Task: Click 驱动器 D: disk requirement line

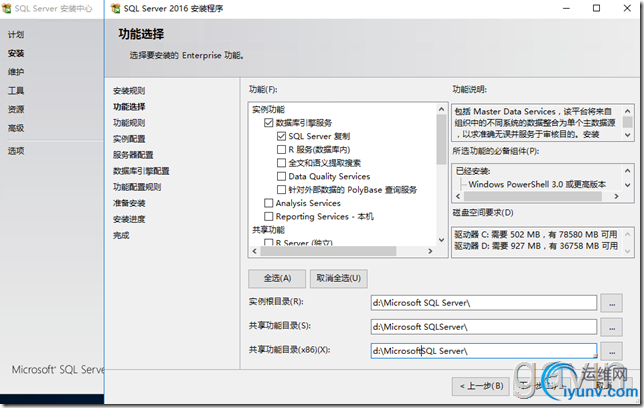Action: click(x=536, y=246)
